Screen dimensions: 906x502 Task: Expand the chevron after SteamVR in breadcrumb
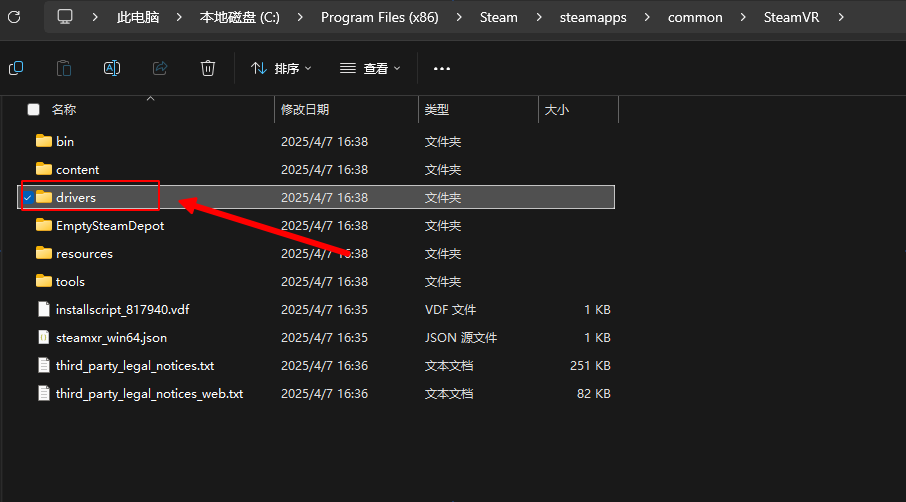pos(841,17)
